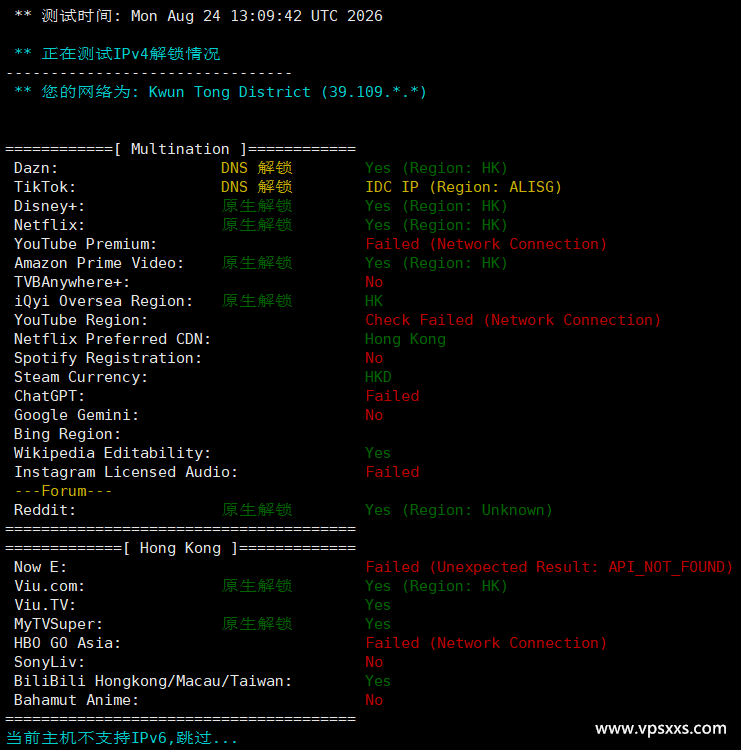The image size is (741, 750).
Task: Click the 'Now E:' label
Action: click(41, 567)
